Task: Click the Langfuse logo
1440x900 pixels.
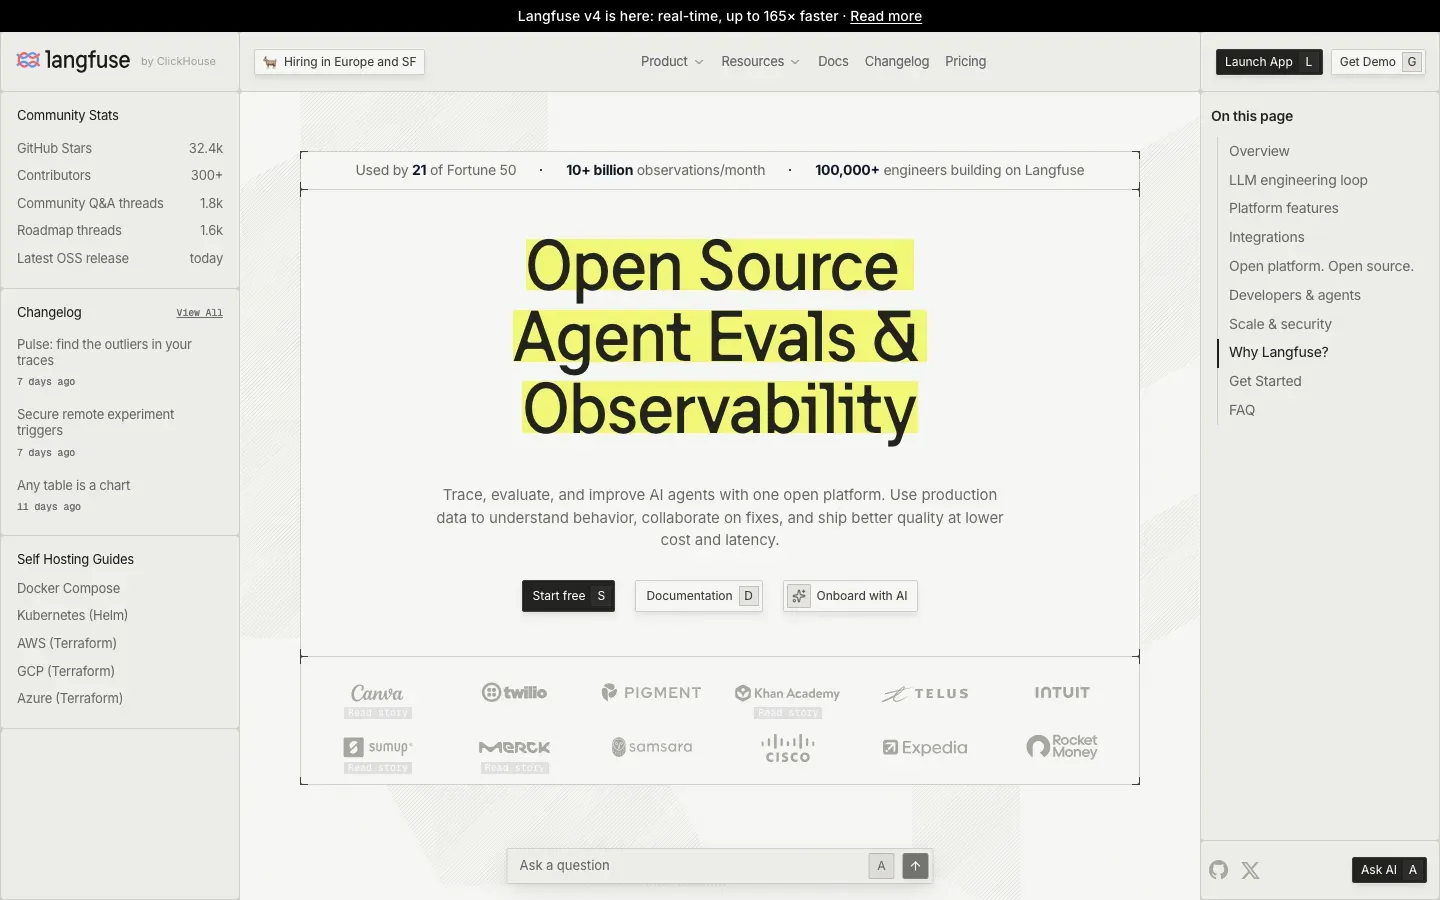Action: click(73, 61)
